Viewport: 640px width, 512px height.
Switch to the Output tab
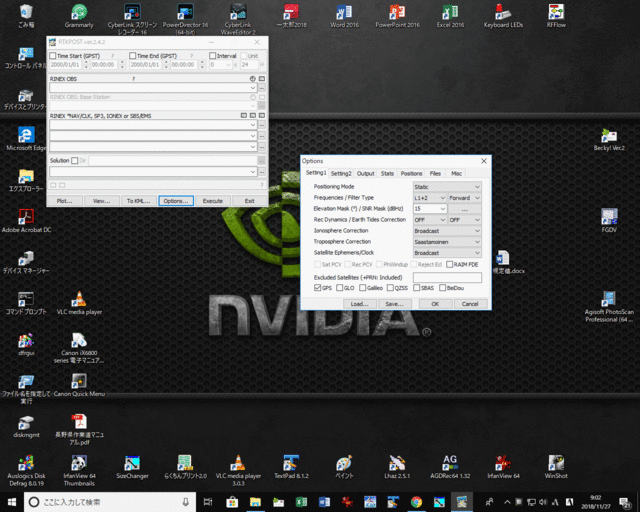[365, 174]
